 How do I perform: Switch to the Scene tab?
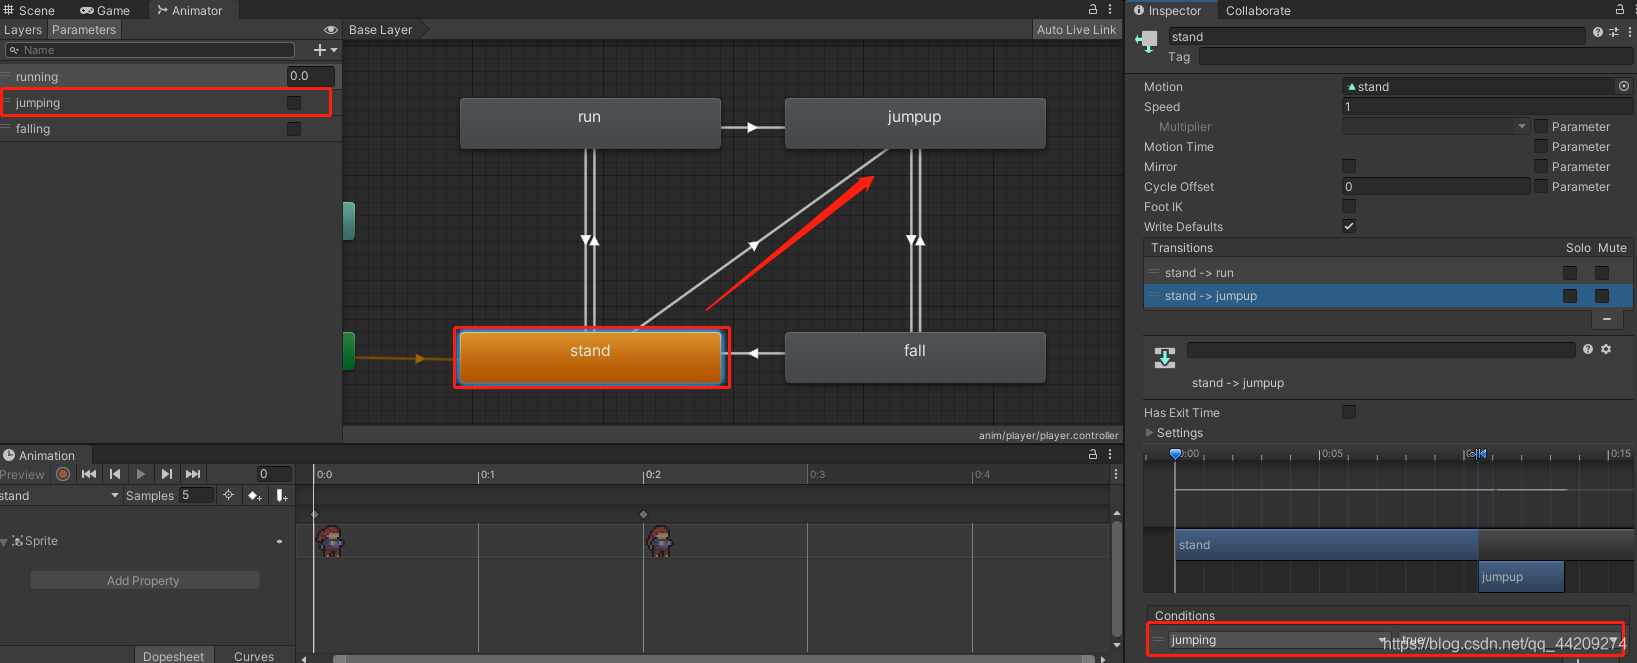[x=30, y=10]
